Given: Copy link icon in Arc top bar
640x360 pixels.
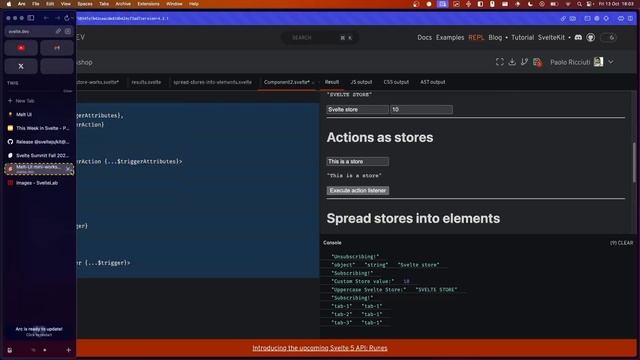Looking at the screenshot, I should point(563,18).
